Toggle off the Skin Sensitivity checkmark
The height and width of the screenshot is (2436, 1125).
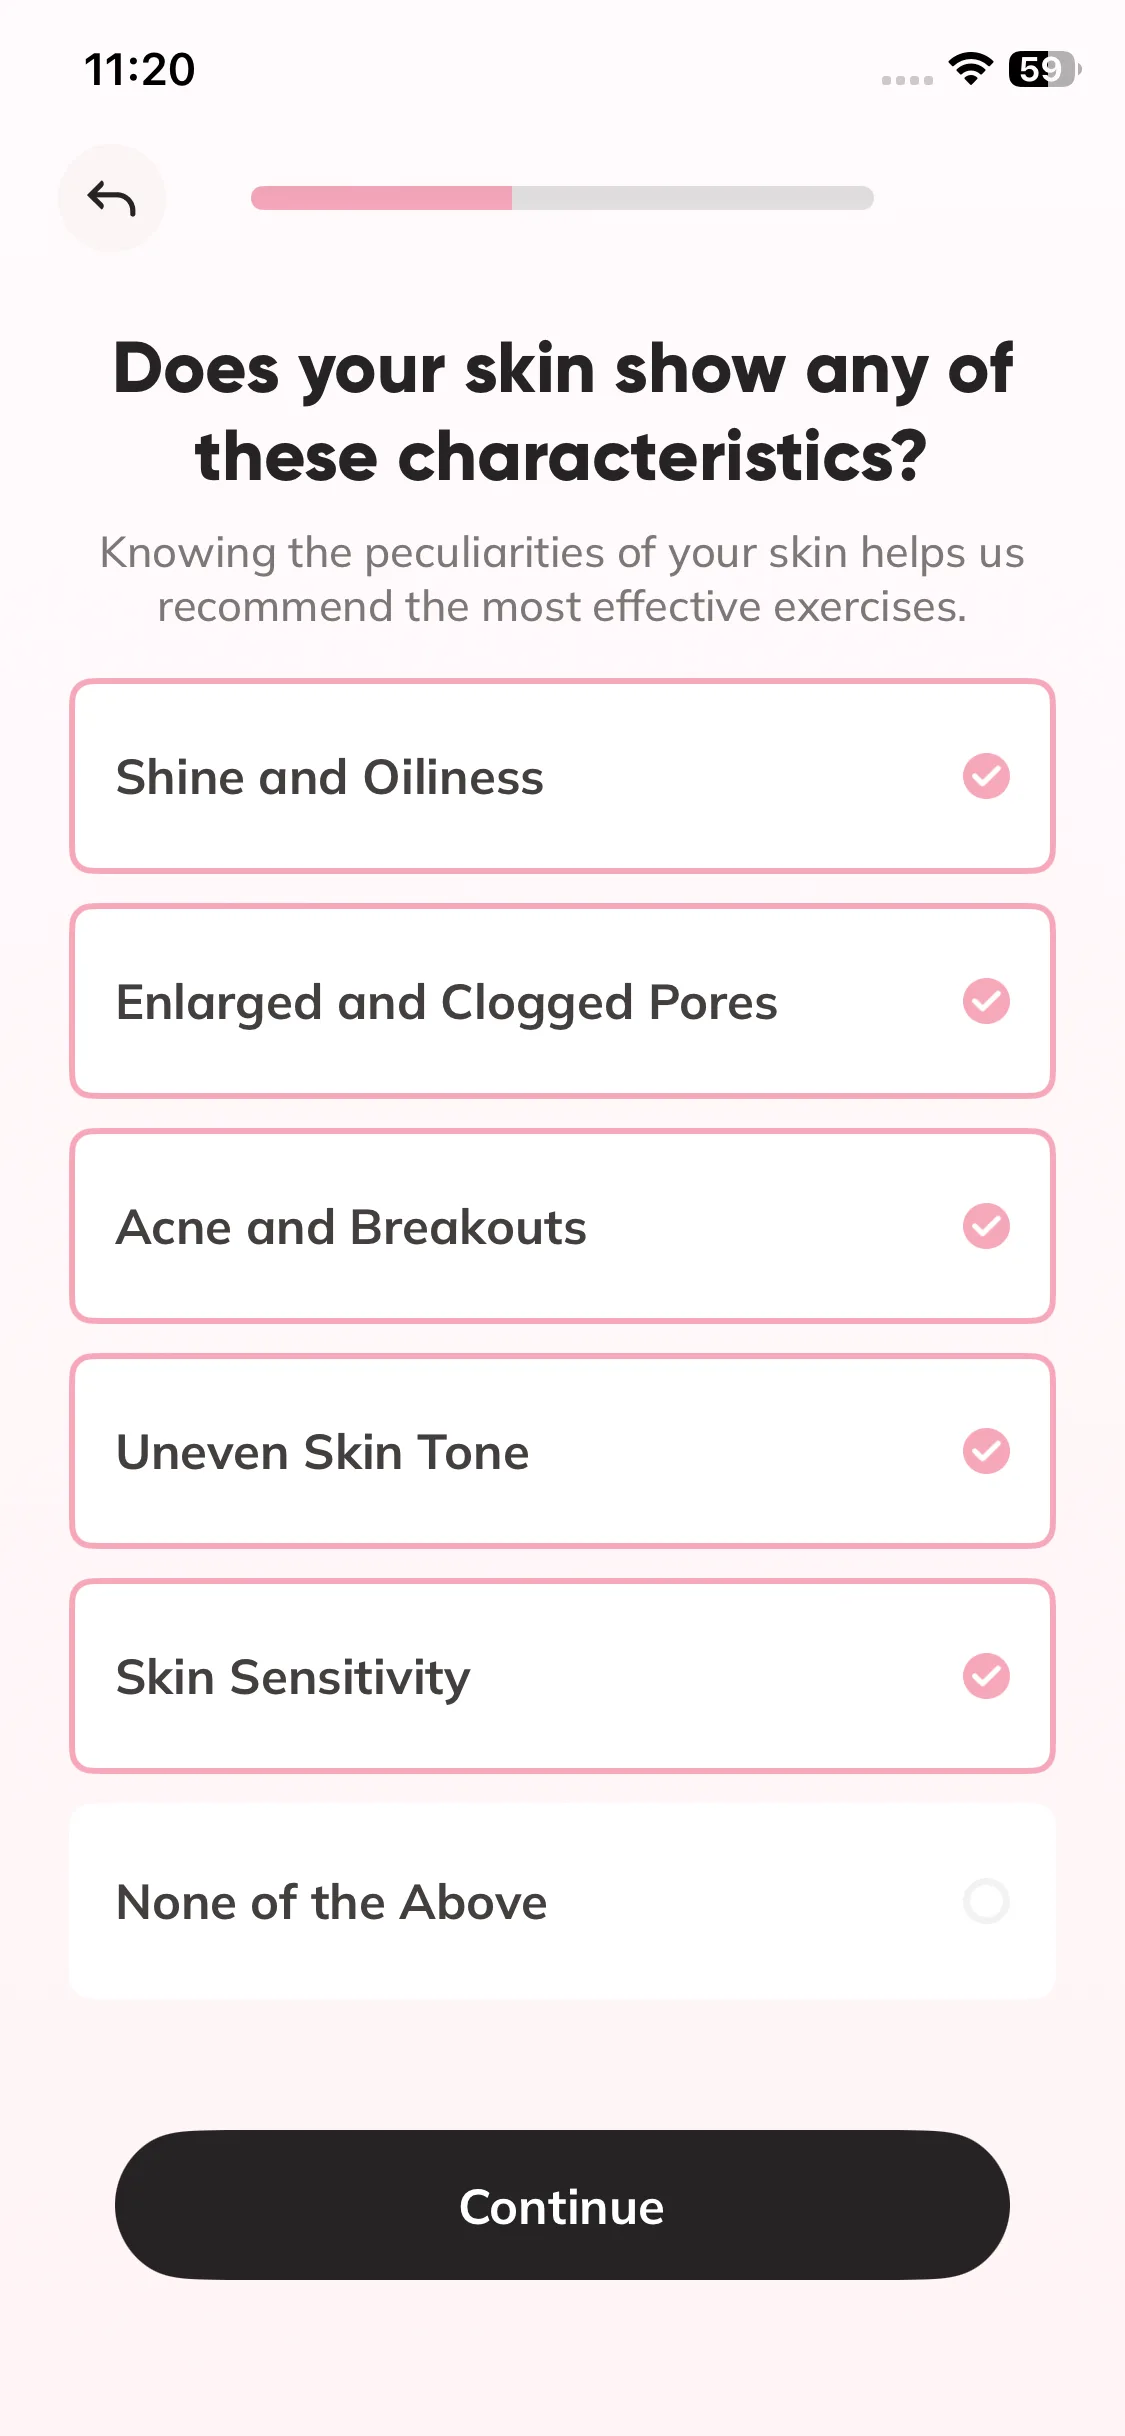coord(986,1676)
